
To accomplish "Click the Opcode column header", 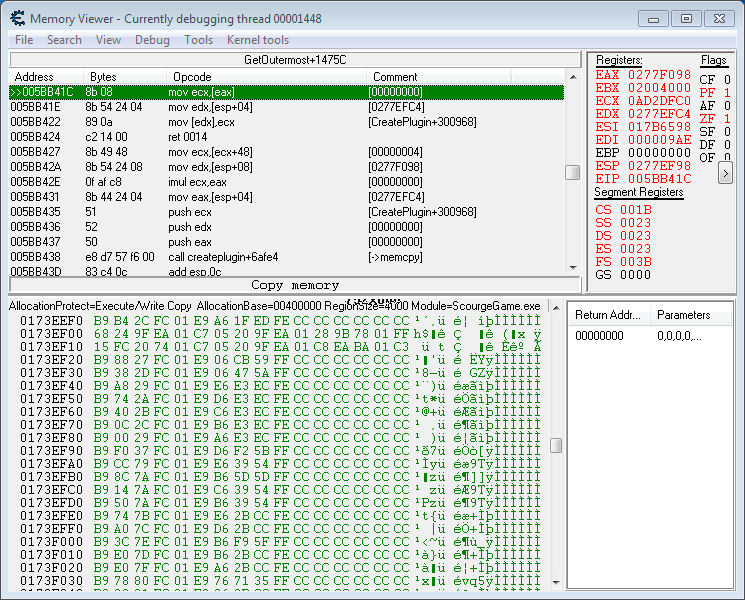I will click(x=192, y=77).
